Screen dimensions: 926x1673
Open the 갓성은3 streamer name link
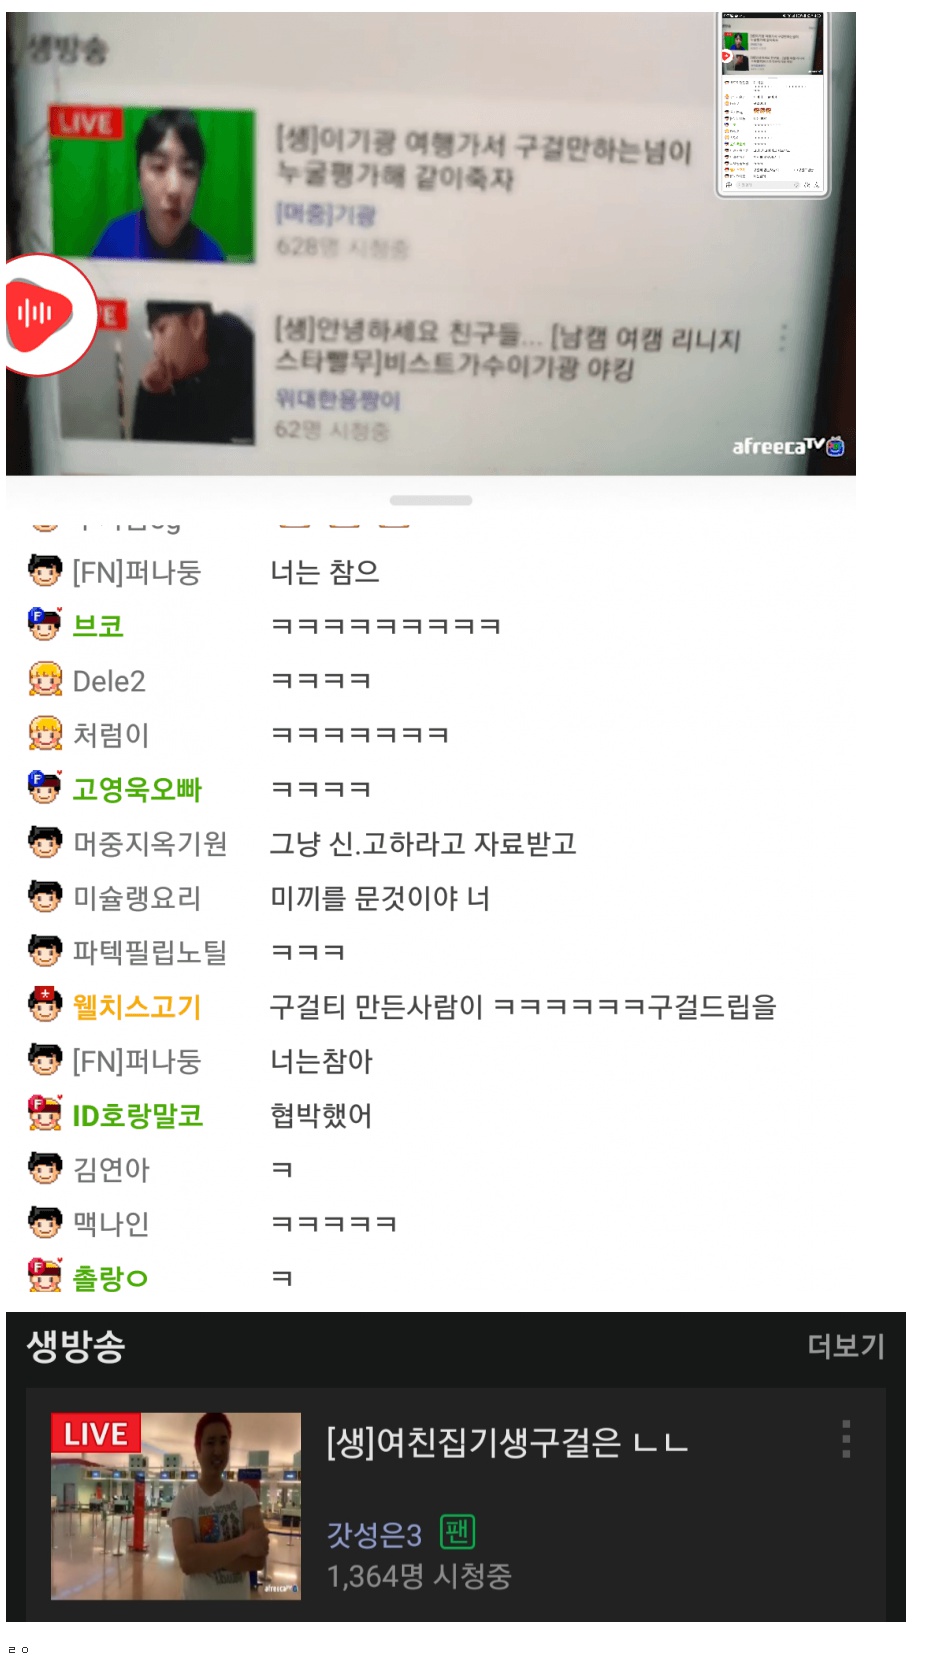[375, 1534]
